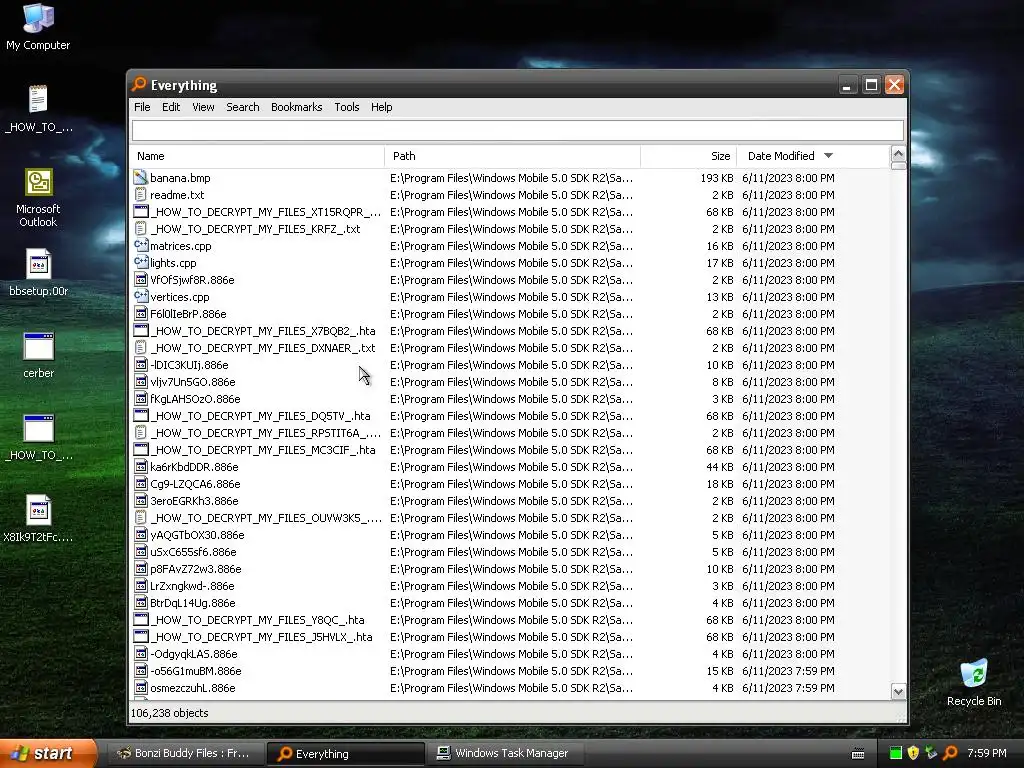The height and width of the screenshot is (768, 1024).
Task: Select file 3eroEGRKh3.886e
Action: click(194, 501)
